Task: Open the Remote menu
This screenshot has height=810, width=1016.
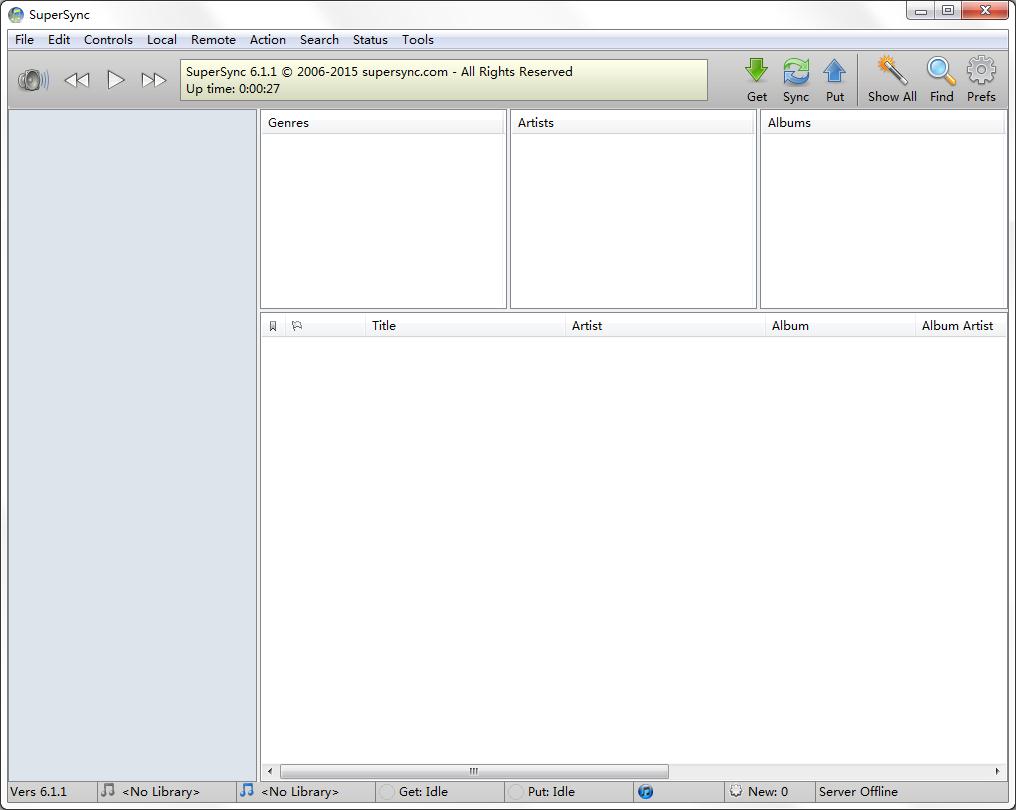Action: 213,40
